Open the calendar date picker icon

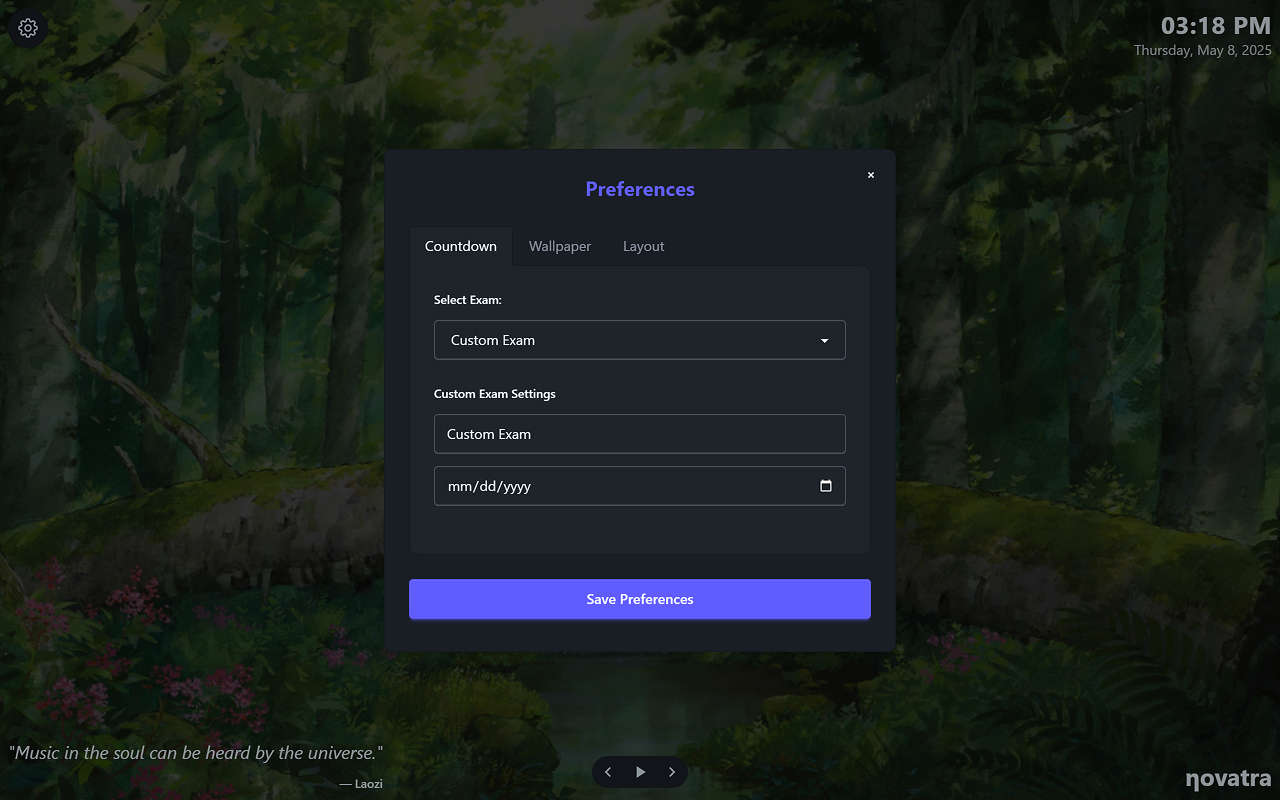[x=826, y=486]
